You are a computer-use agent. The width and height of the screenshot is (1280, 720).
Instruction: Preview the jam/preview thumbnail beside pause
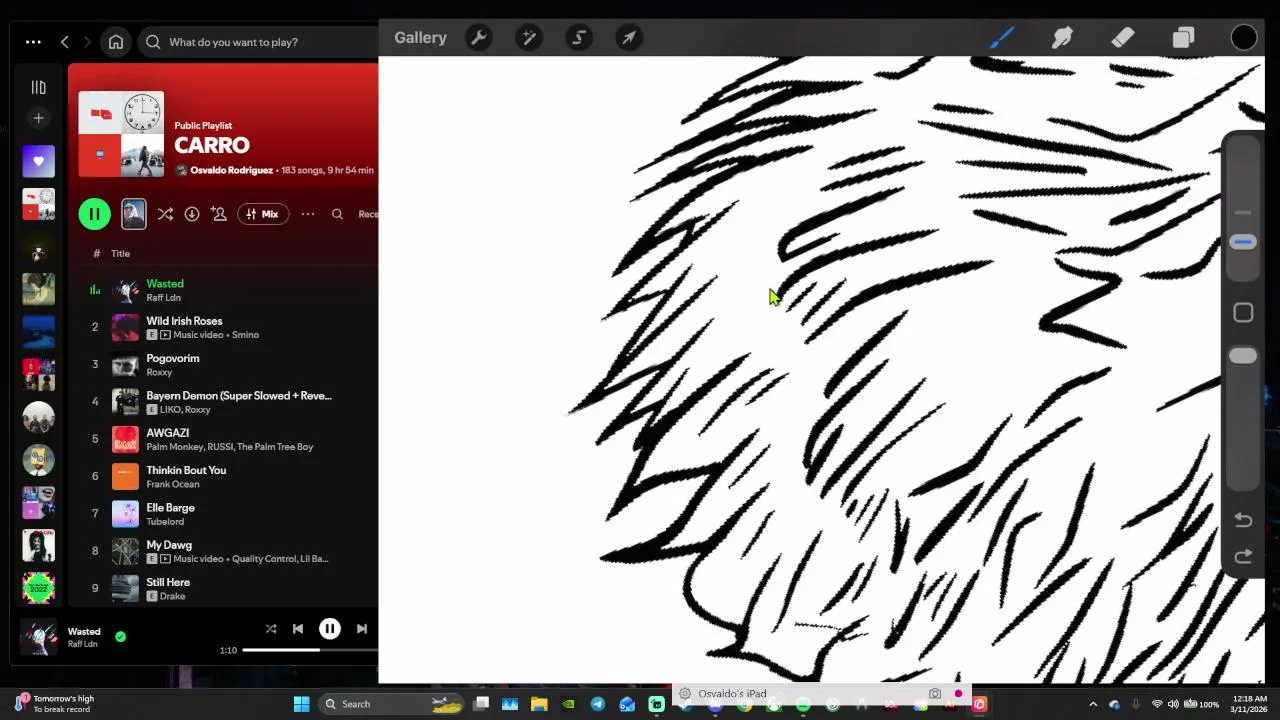coord(133,214)
